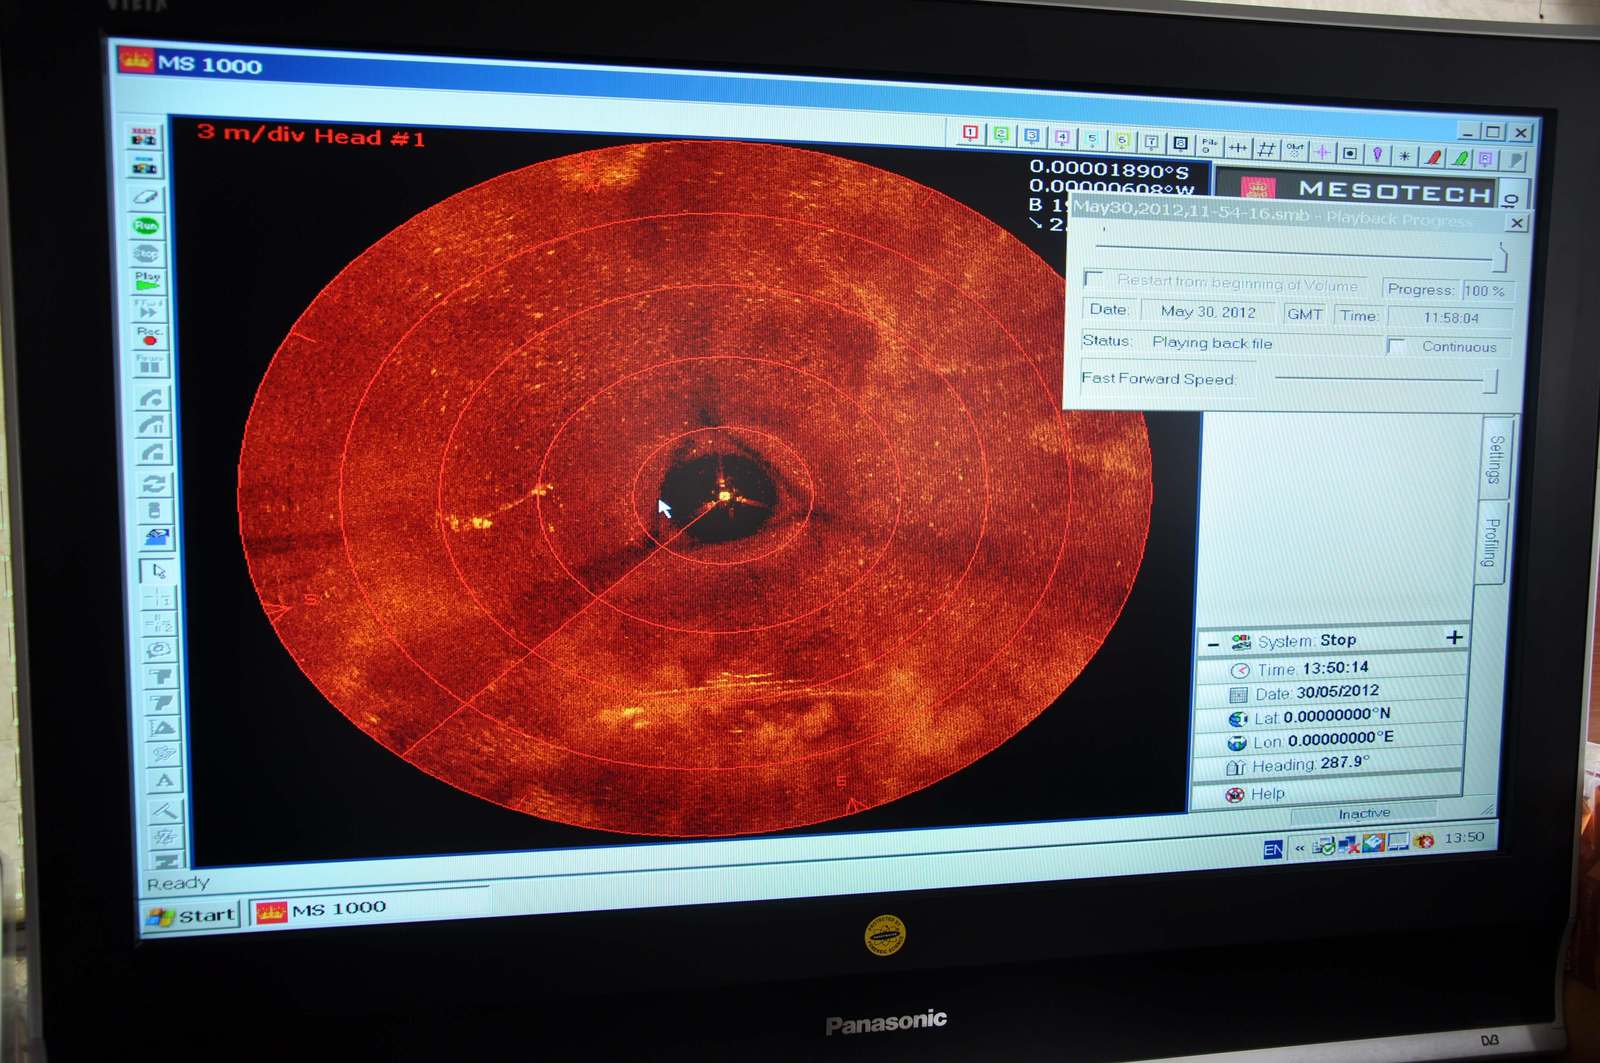Select the text annotation 'A' tool
Screen dimensions: 1600x1063
165,781
